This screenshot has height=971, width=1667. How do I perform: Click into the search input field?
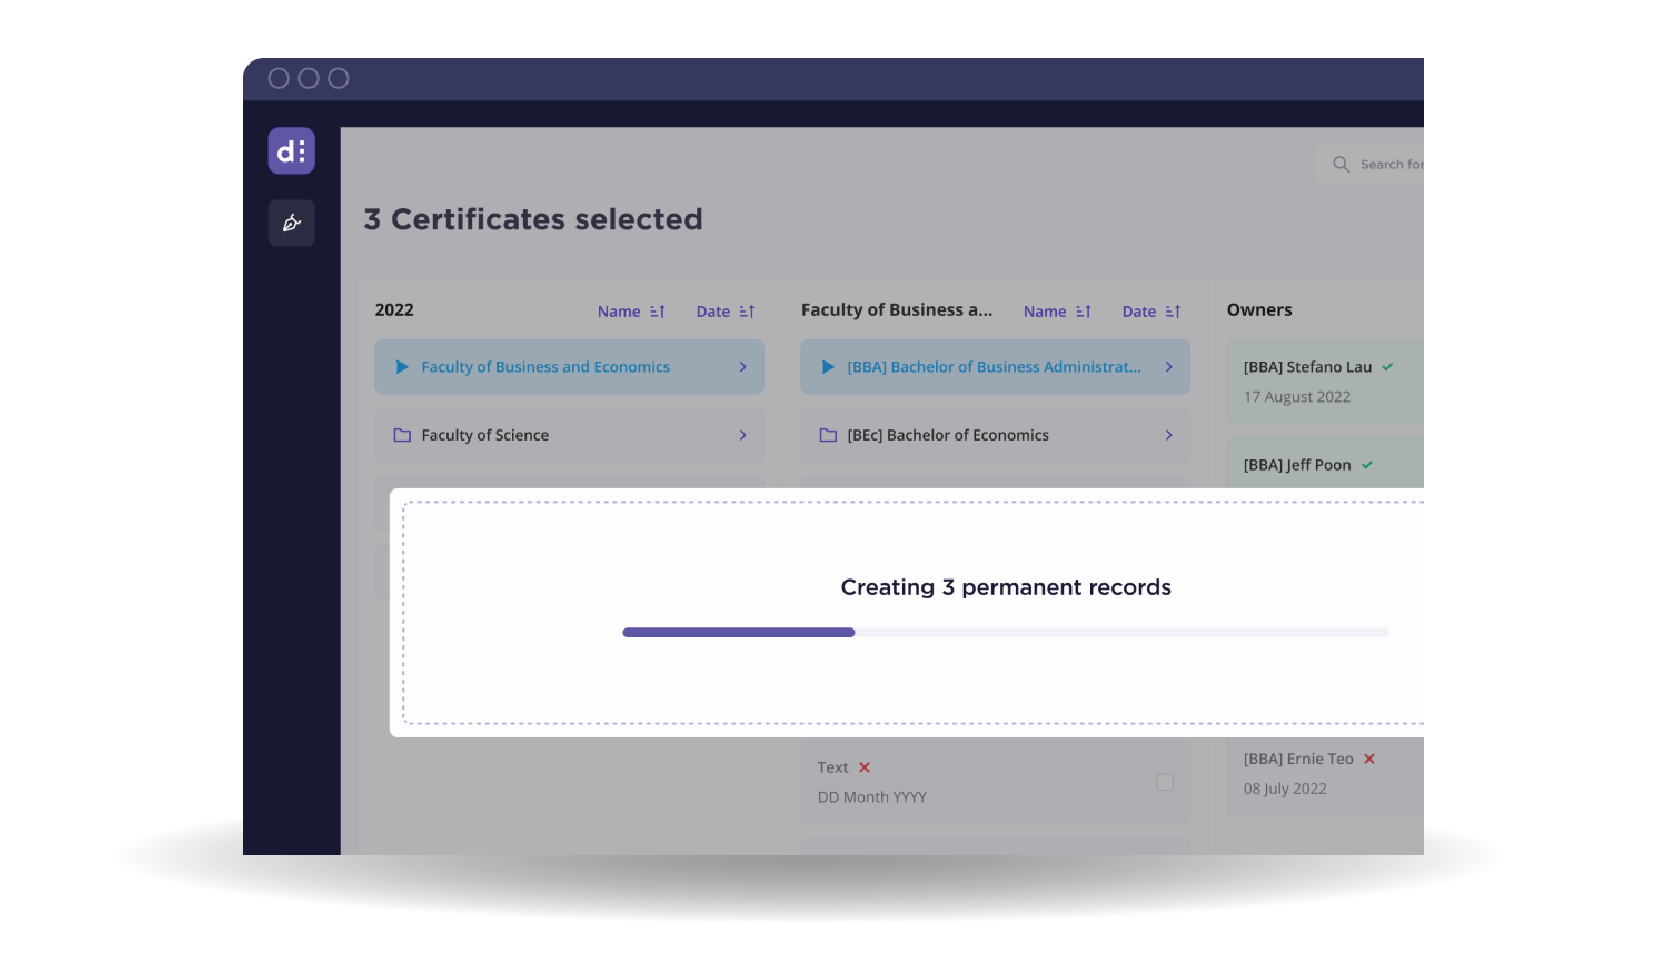(1390, 164)
